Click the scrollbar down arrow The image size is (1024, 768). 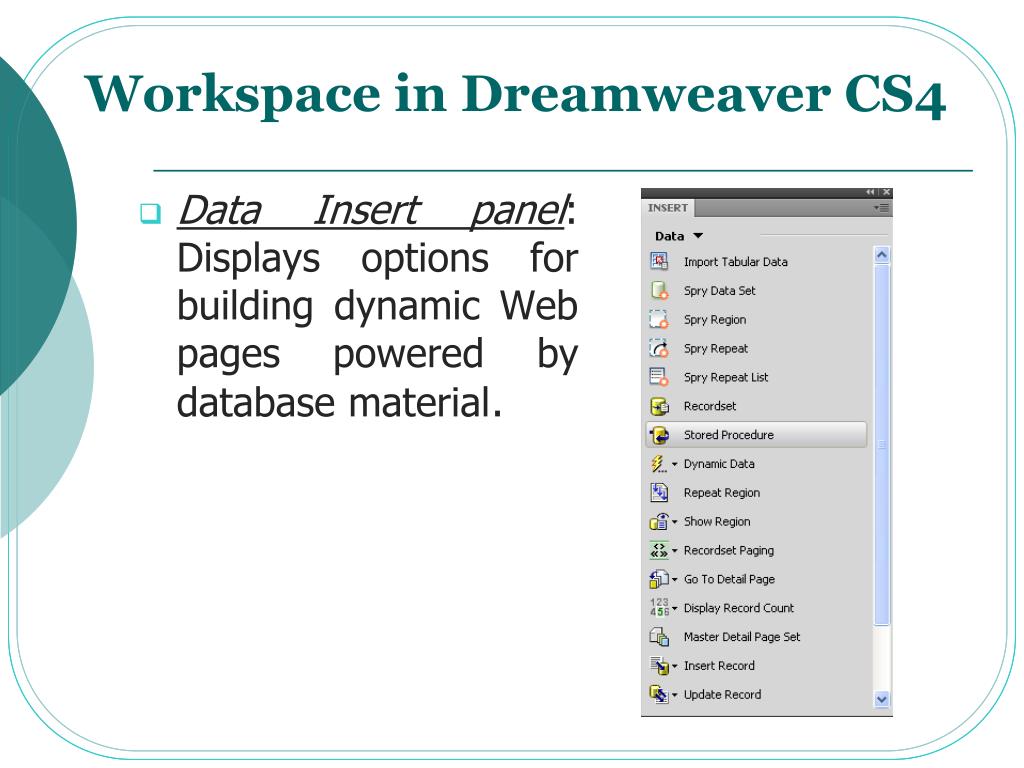882,699
